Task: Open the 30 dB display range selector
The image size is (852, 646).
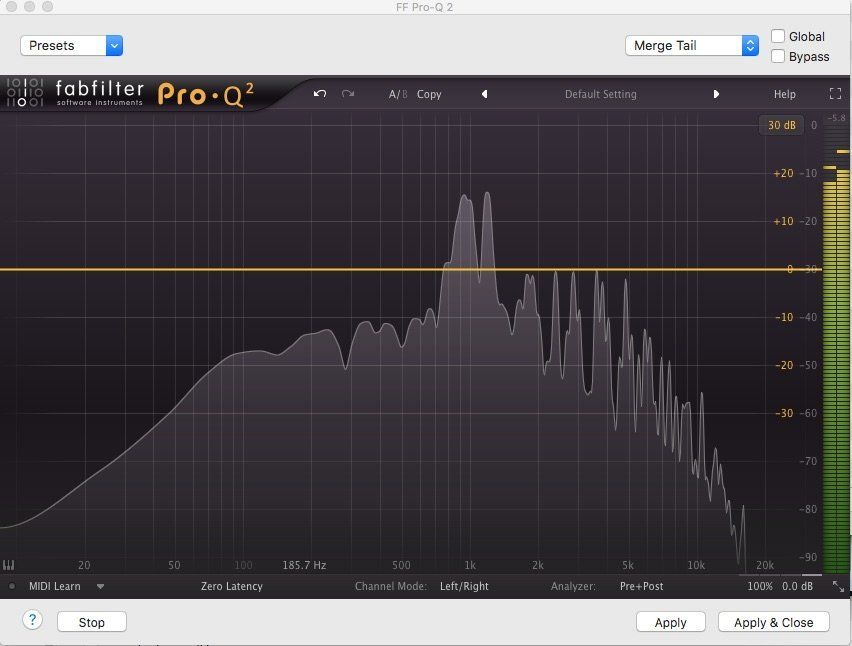Action: tap(781, 125)
